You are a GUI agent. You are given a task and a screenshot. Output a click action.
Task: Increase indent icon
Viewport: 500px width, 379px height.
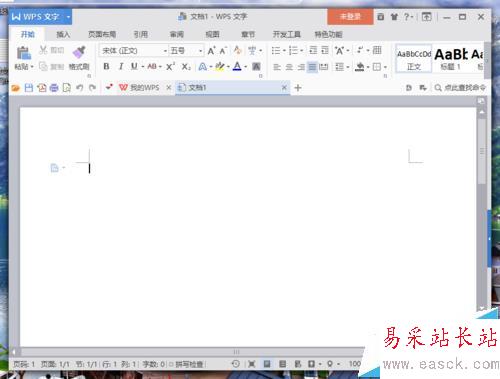click(325, 50)
